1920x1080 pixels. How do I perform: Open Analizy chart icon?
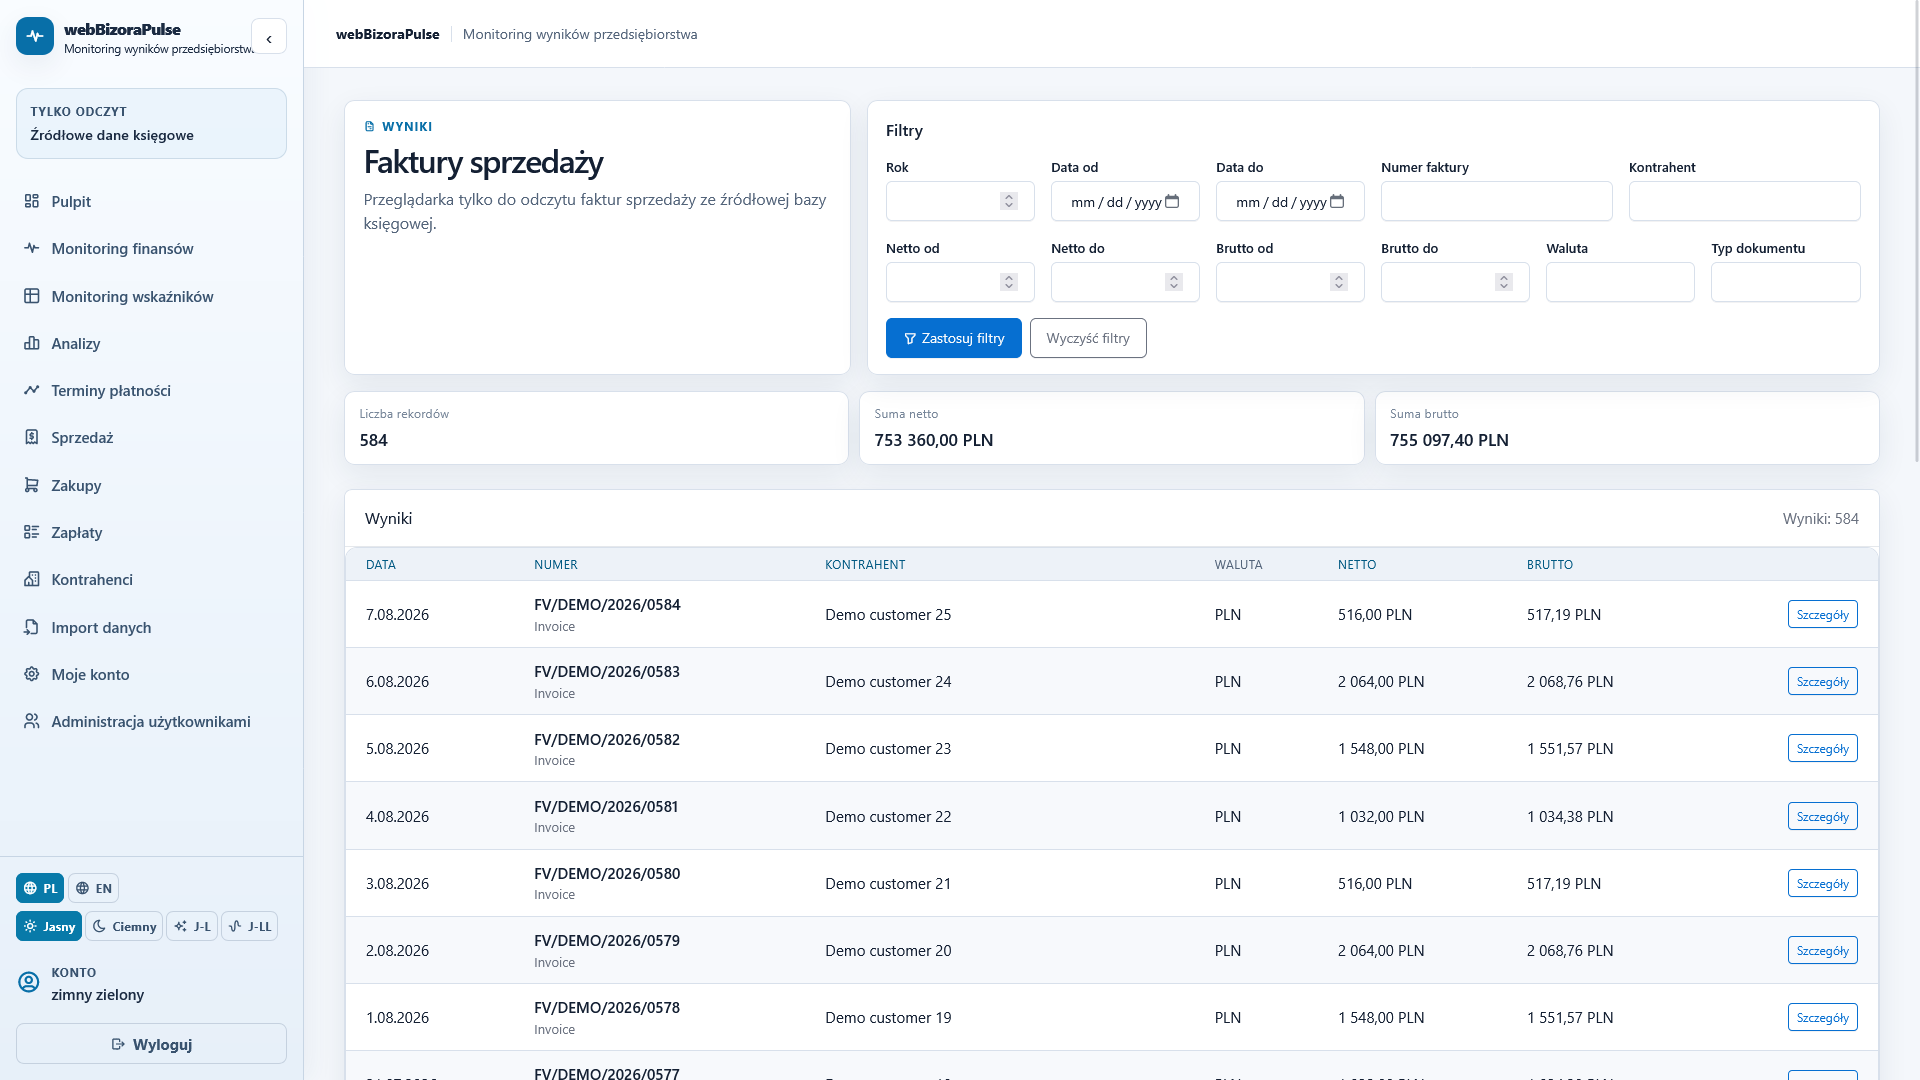[x=32, y=343]
